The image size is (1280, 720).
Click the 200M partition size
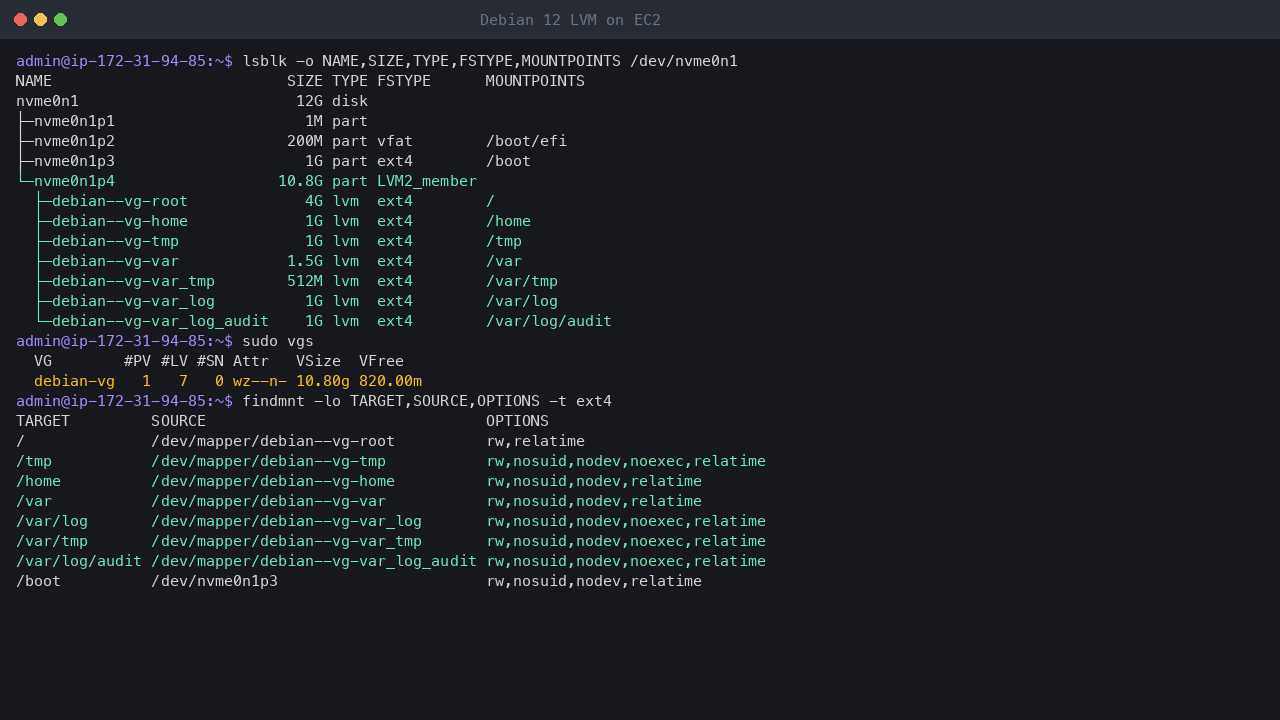point(305,141)
